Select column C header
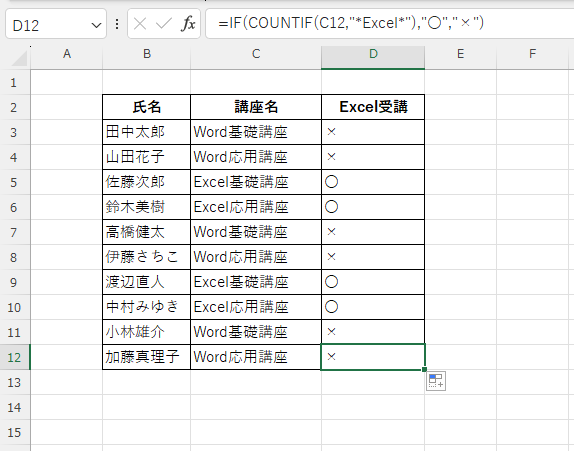 coord(256,54)
